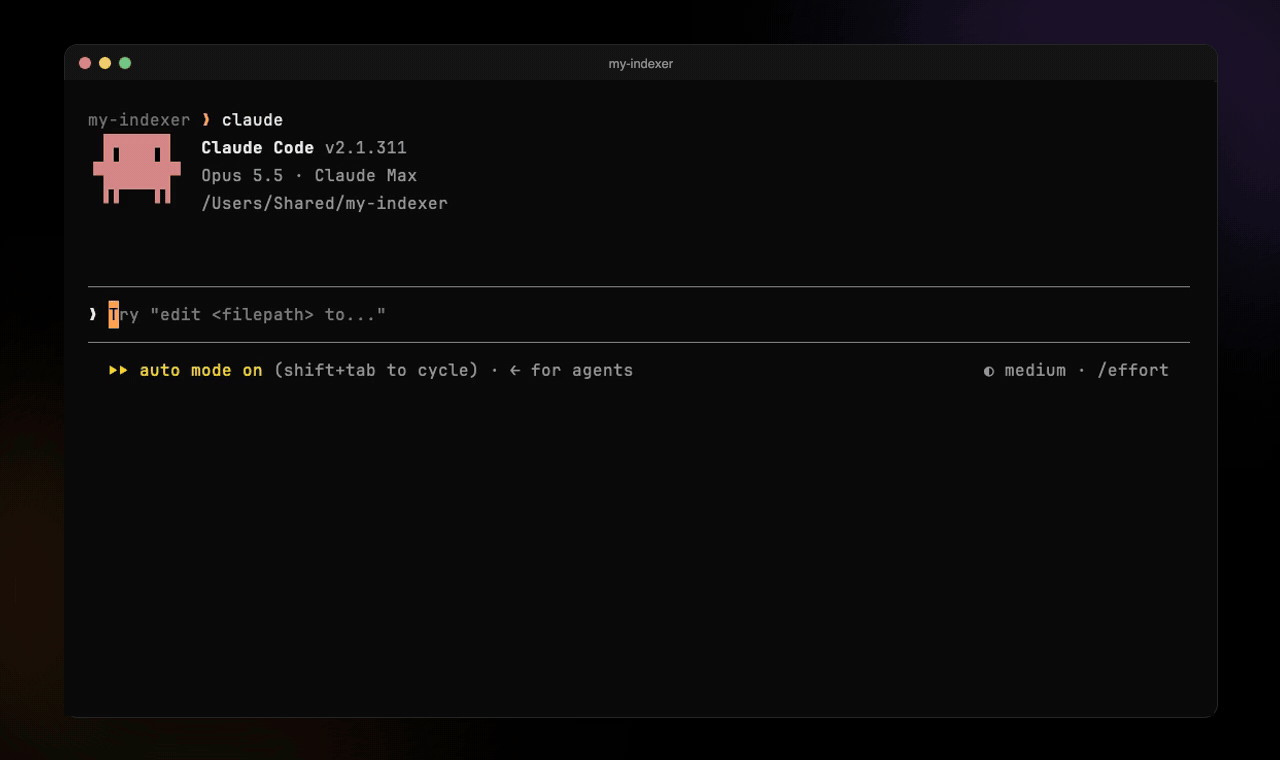Screen dimensions: 1280x760
Task: Click the "medium" effort level text
Action: 1035,370
